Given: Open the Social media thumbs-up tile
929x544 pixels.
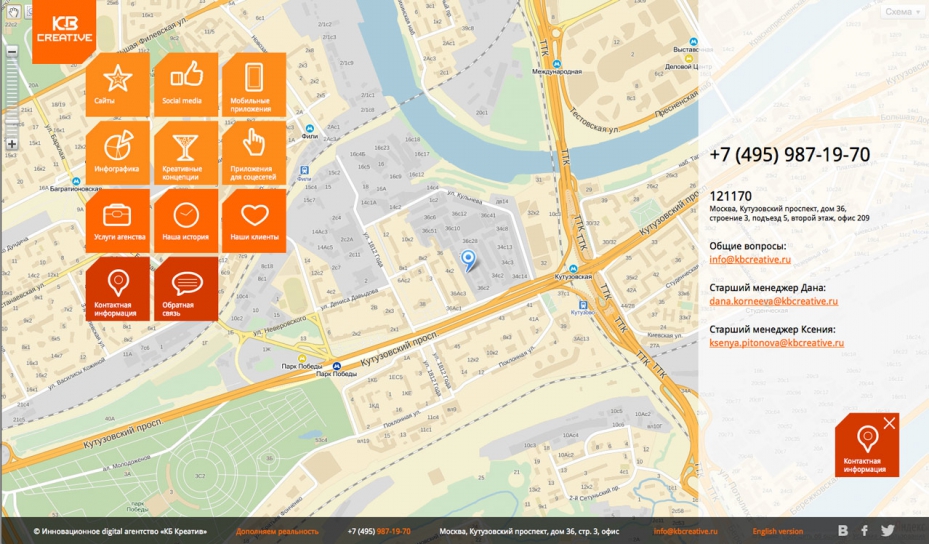Looking at the screenshot, I should (x=186, y=84).
